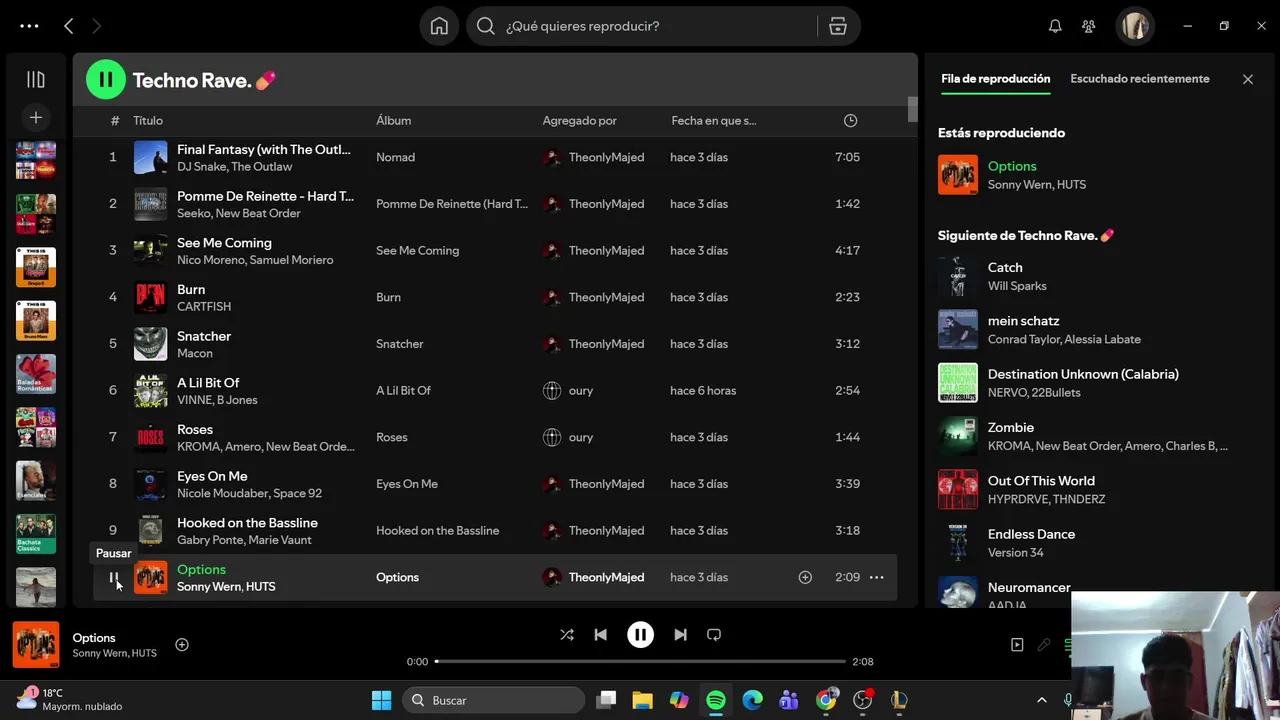Pause the Techno Rave playlist with the green header button
The image size is (1280, 720).
pos(106,80)
